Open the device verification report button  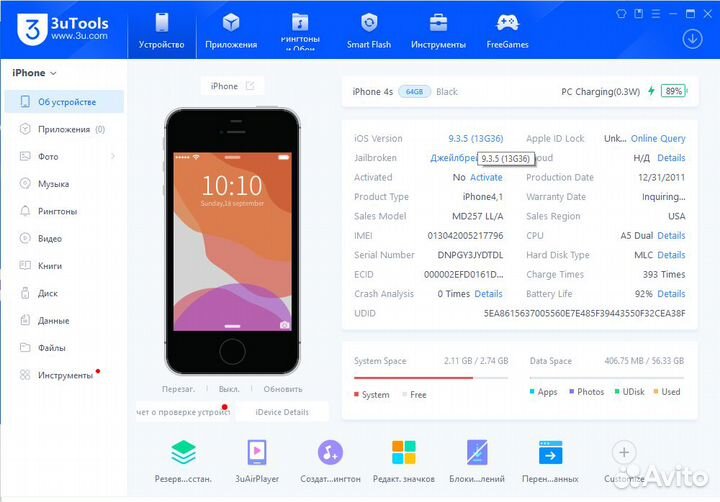click(x=183, y=412)
